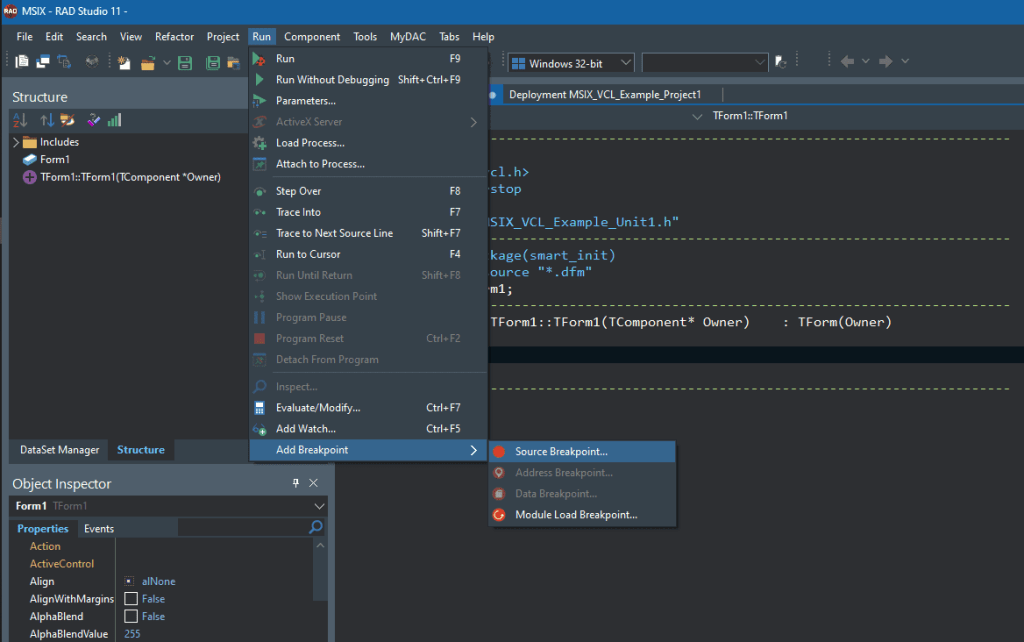Open the dropdown arrow beside Open folder icon
Image resolution: width=1024 pixels, height=642 pixels.
point(167,63)
